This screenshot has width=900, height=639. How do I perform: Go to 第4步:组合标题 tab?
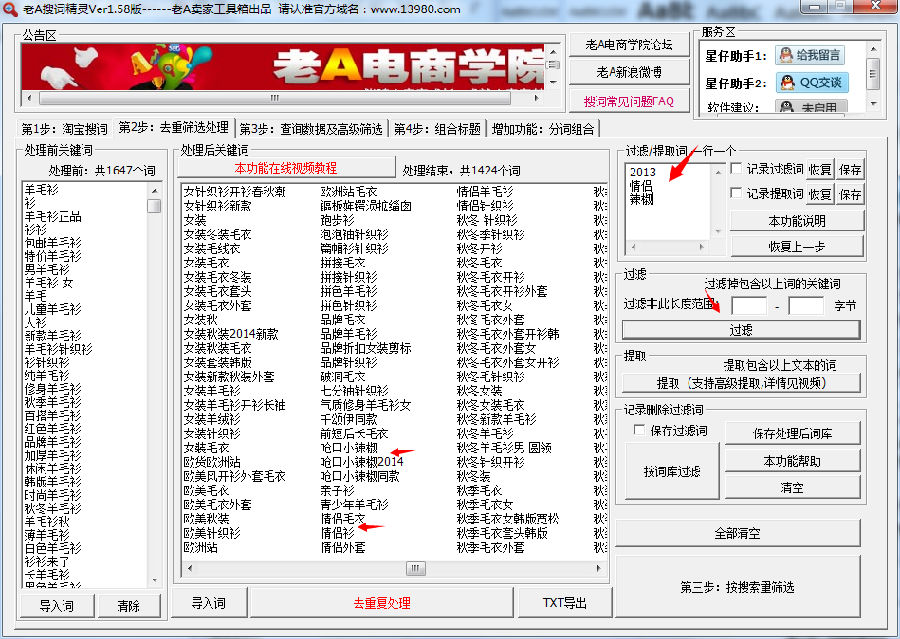tap(437, 129)
